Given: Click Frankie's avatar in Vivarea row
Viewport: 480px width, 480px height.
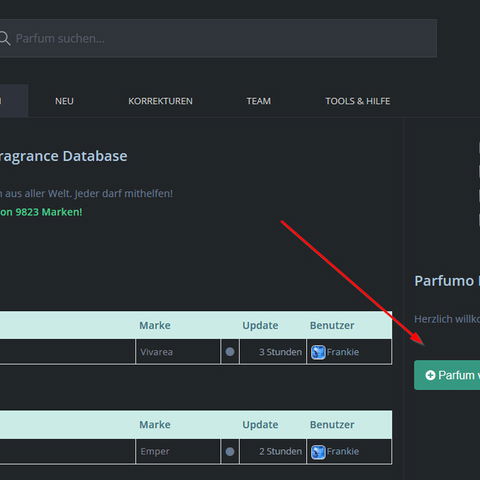Looking at the screenshot, I should point(318,352).
